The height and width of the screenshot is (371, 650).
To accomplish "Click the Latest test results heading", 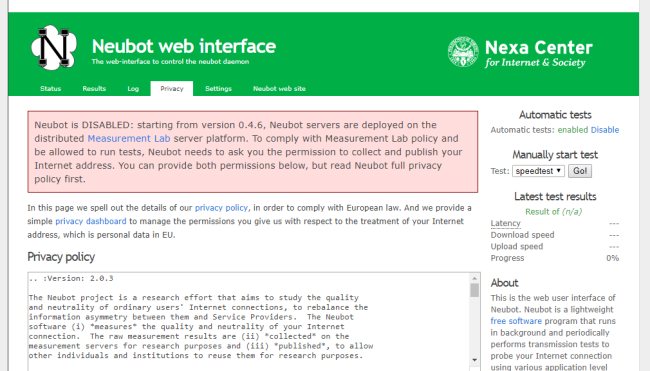I will point(555,196).
